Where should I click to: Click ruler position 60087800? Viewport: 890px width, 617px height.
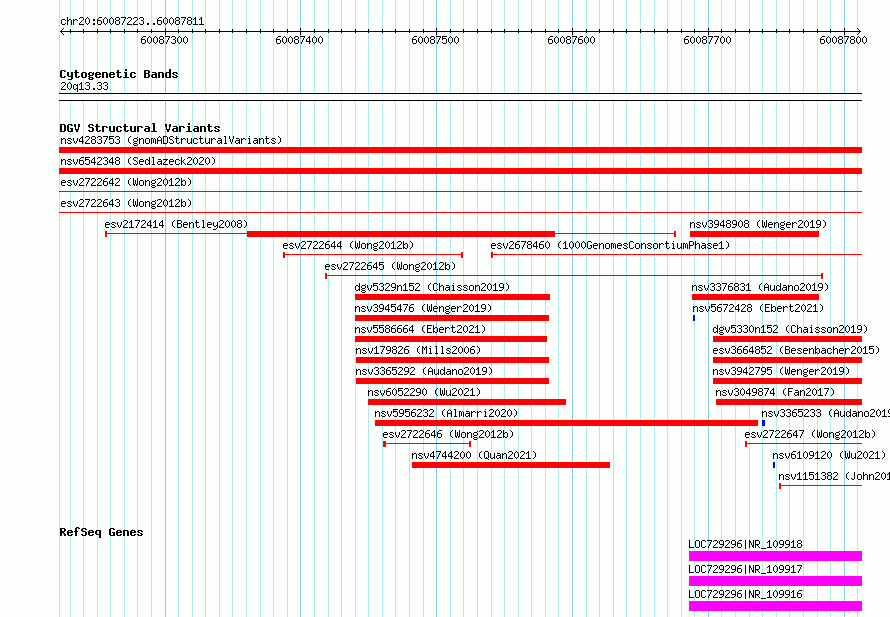843,40
